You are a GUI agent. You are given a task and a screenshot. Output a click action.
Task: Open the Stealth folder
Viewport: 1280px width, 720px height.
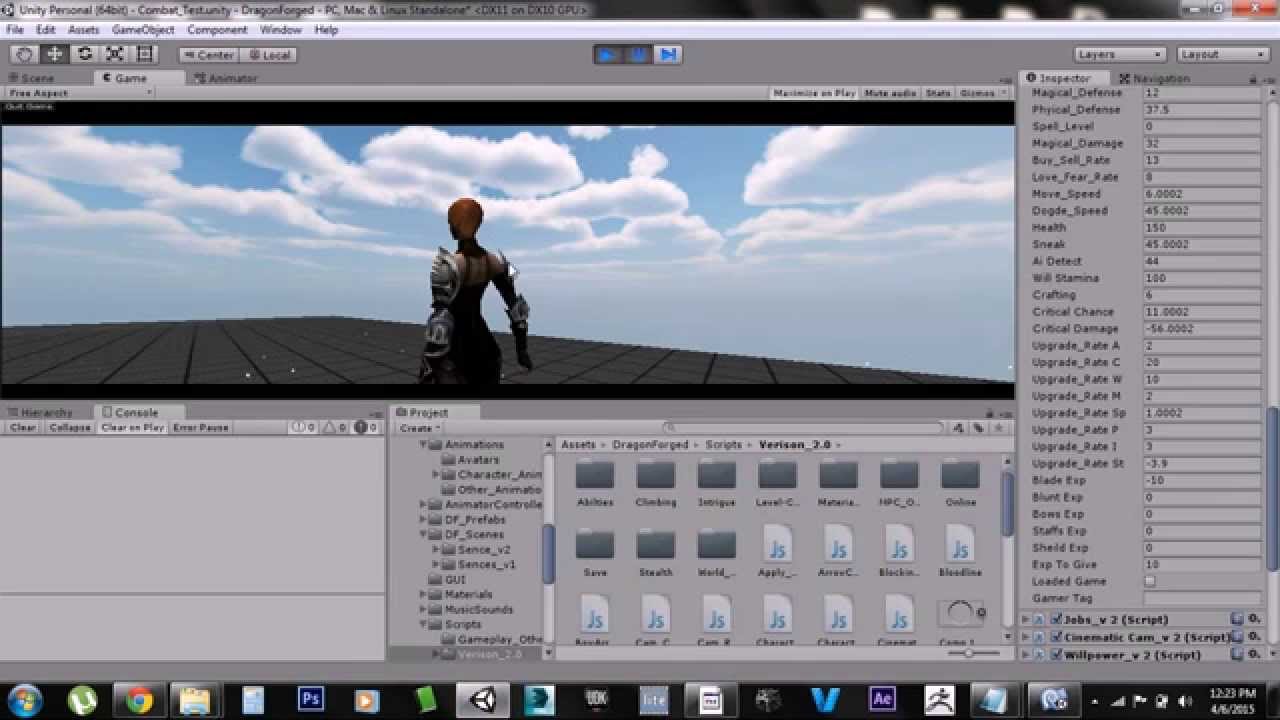point(656,554)
